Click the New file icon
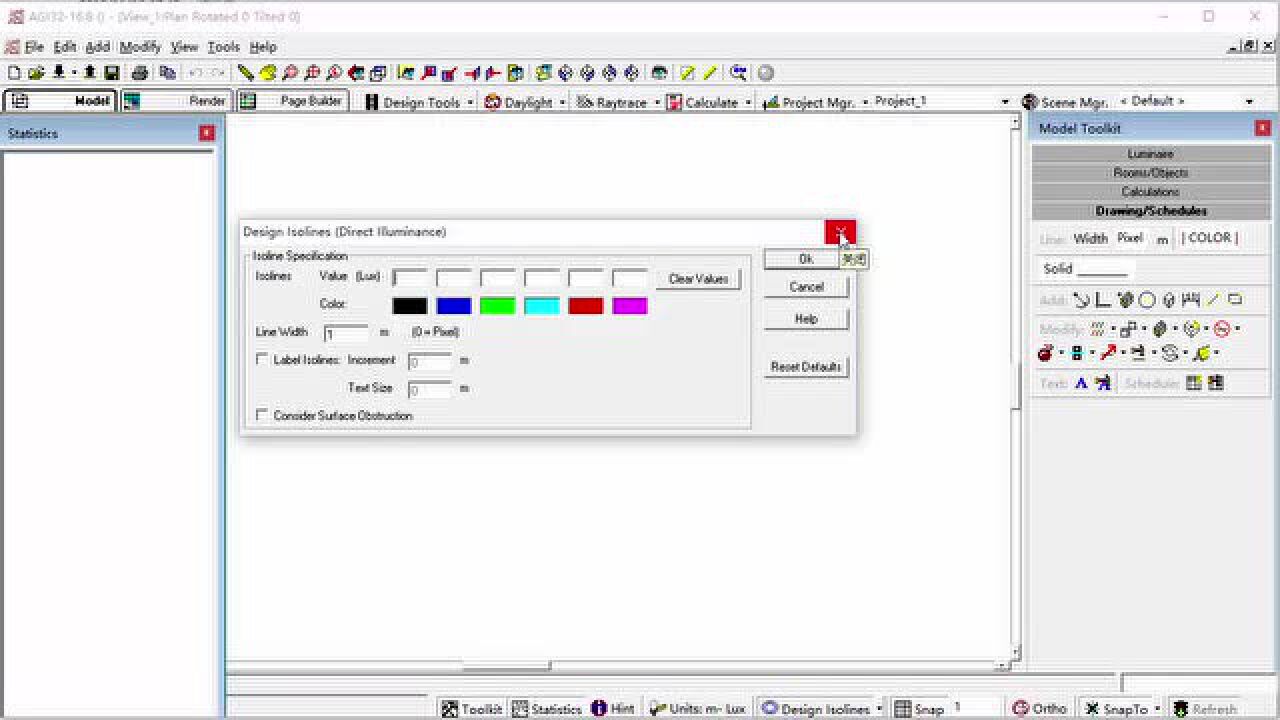The width and height of the screenshot is (1280, 720). (14, 73)
